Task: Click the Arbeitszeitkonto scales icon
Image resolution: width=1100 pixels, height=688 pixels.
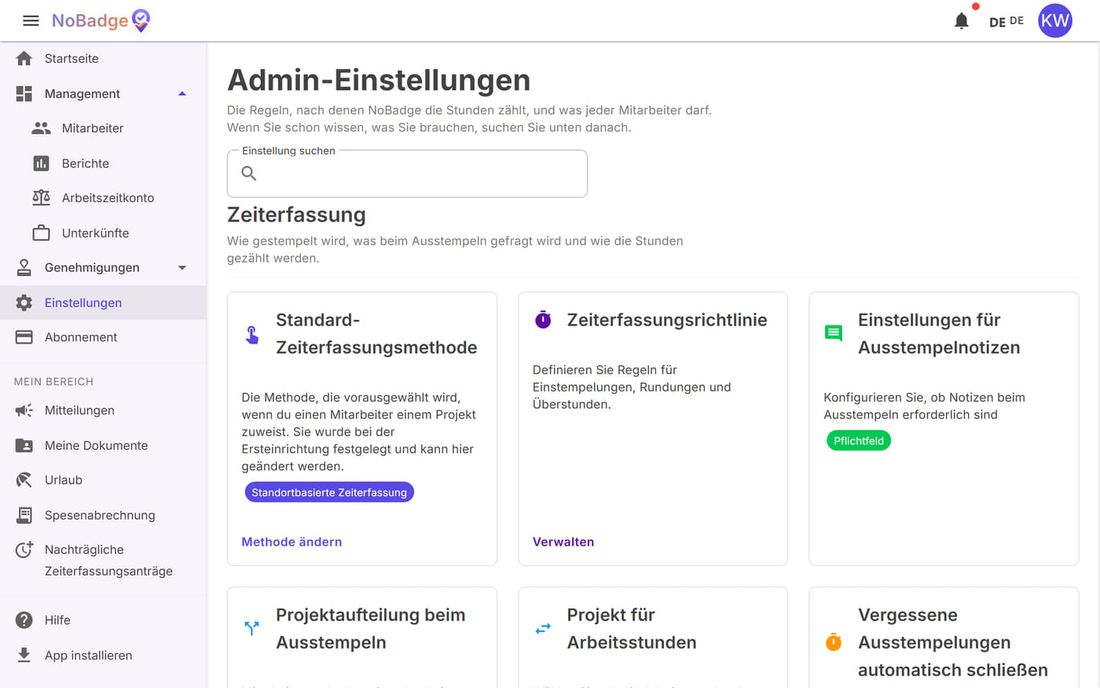Action: [x=41, y=198]
